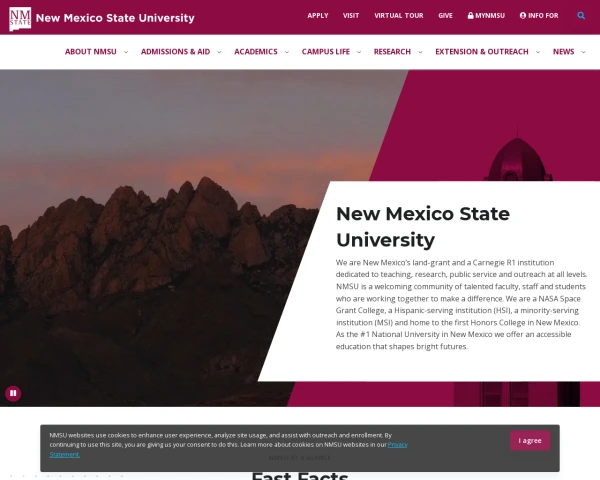This screenshot has height=480, width=600.
Task: Open the Extension & Outreach menu
Action: [482, 52]
